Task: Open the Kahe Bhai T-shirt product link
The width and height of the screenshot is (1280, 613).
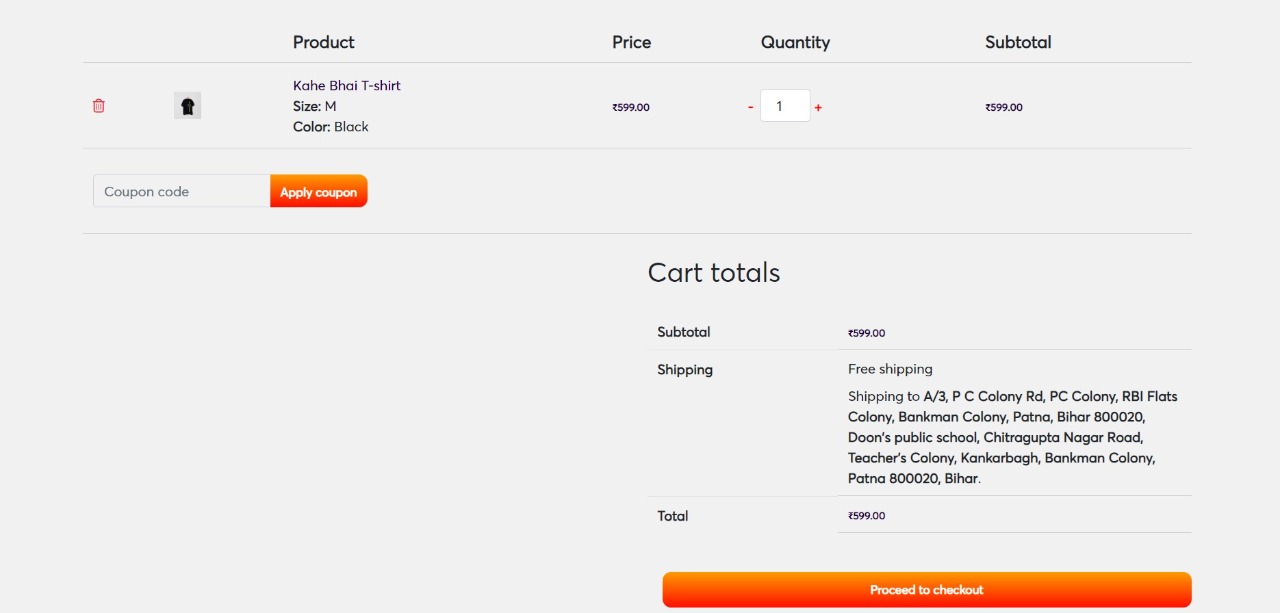Action: (x=346, y=86)
